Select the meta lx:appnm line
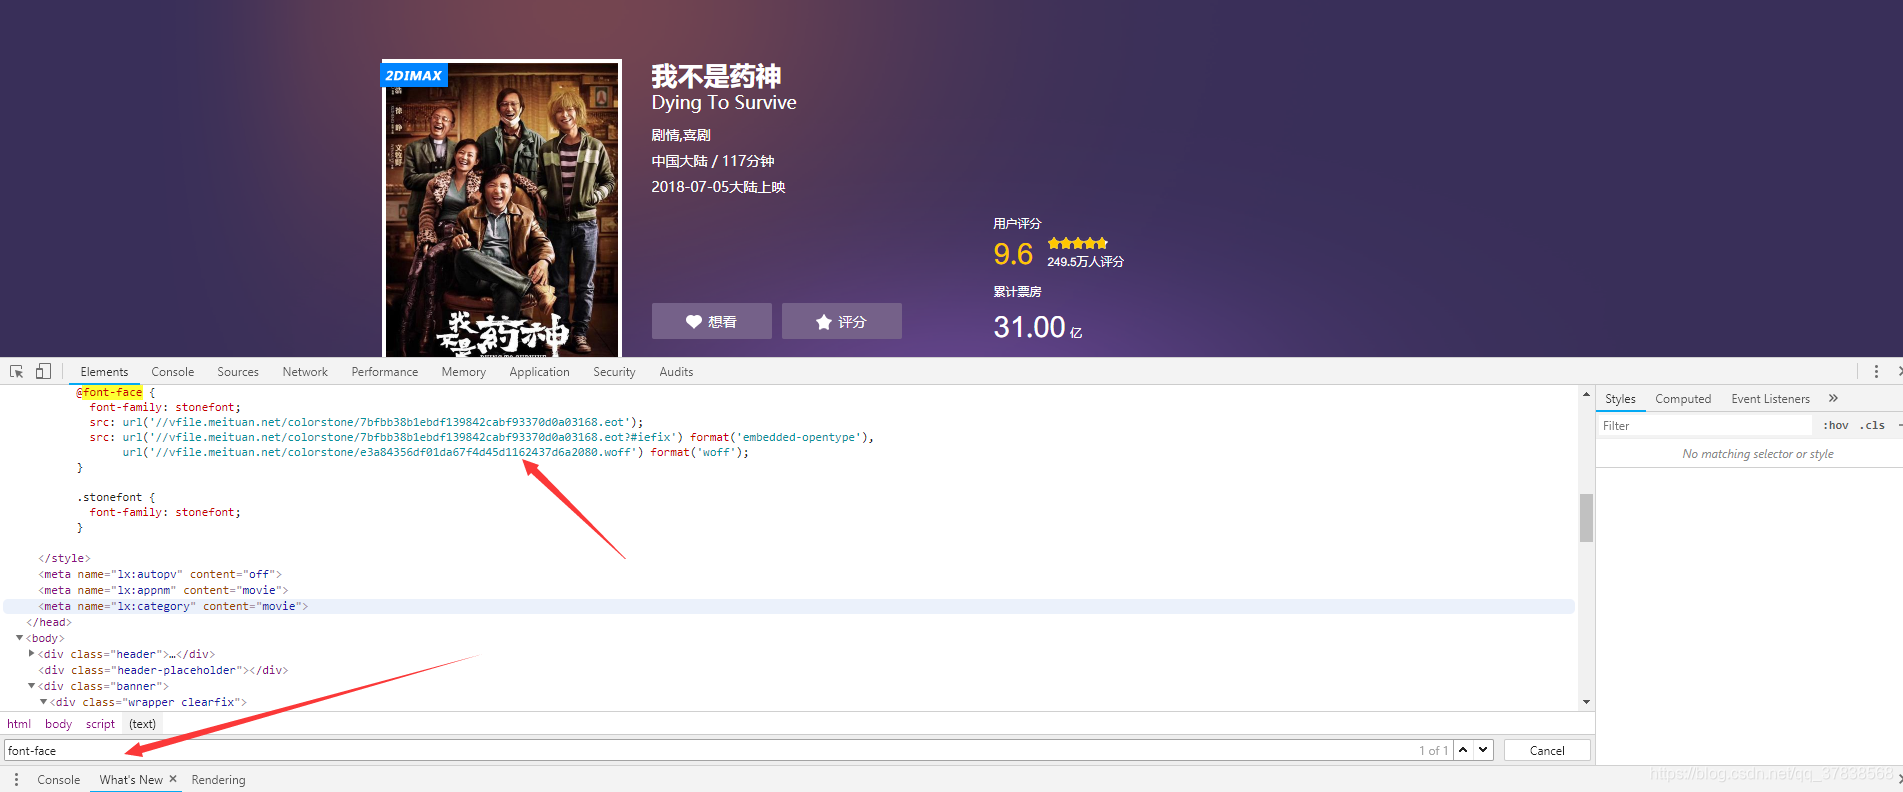 coord(163,590)
